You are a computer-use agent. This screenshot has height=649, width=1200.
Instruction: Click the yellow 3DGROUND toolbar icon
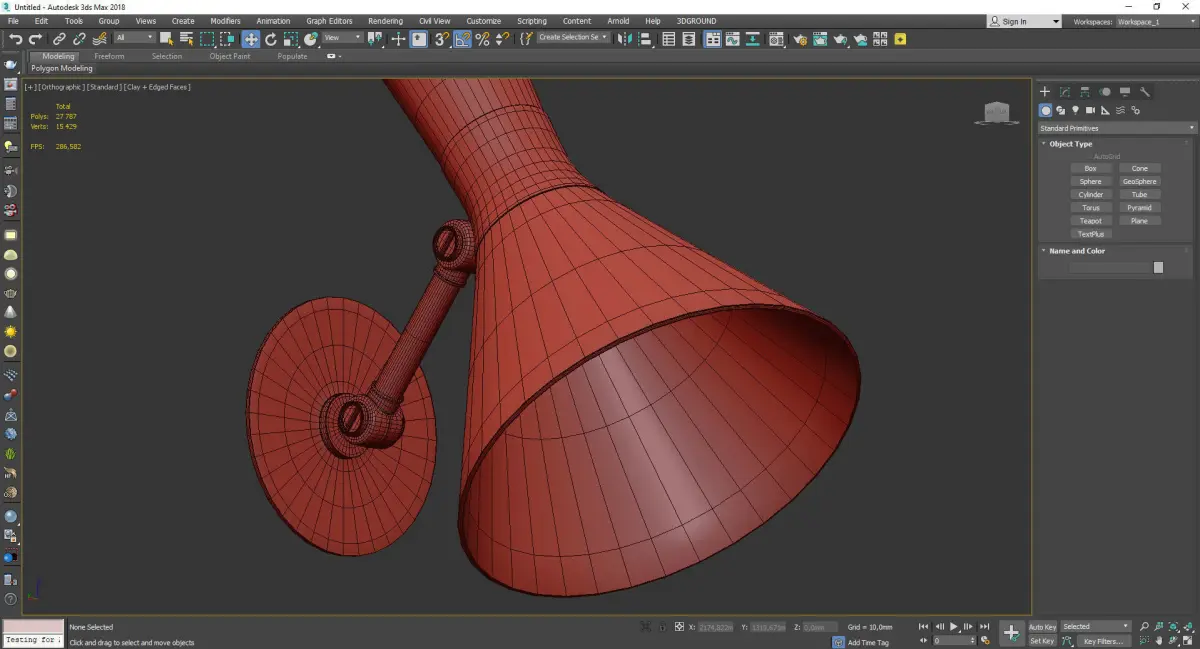point(900,39)
